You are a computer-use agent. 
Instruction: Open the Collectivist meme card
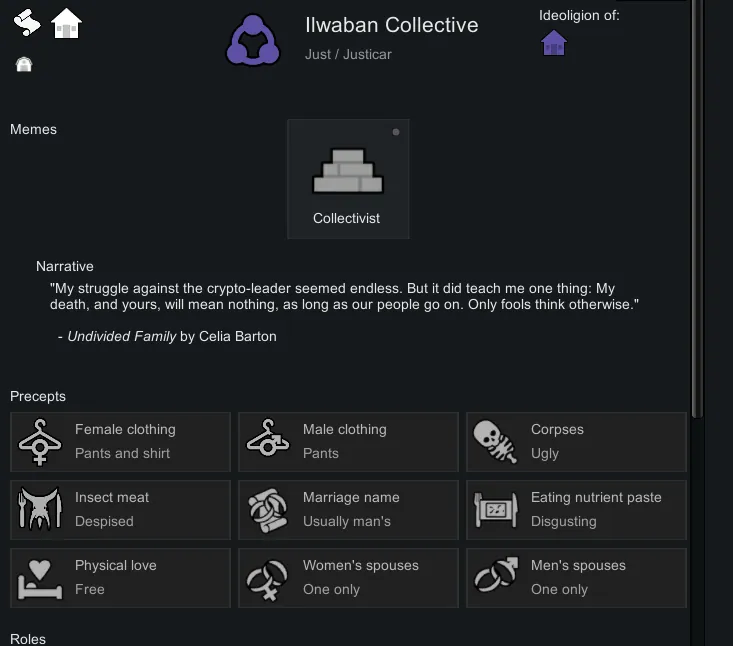[347, 179]
